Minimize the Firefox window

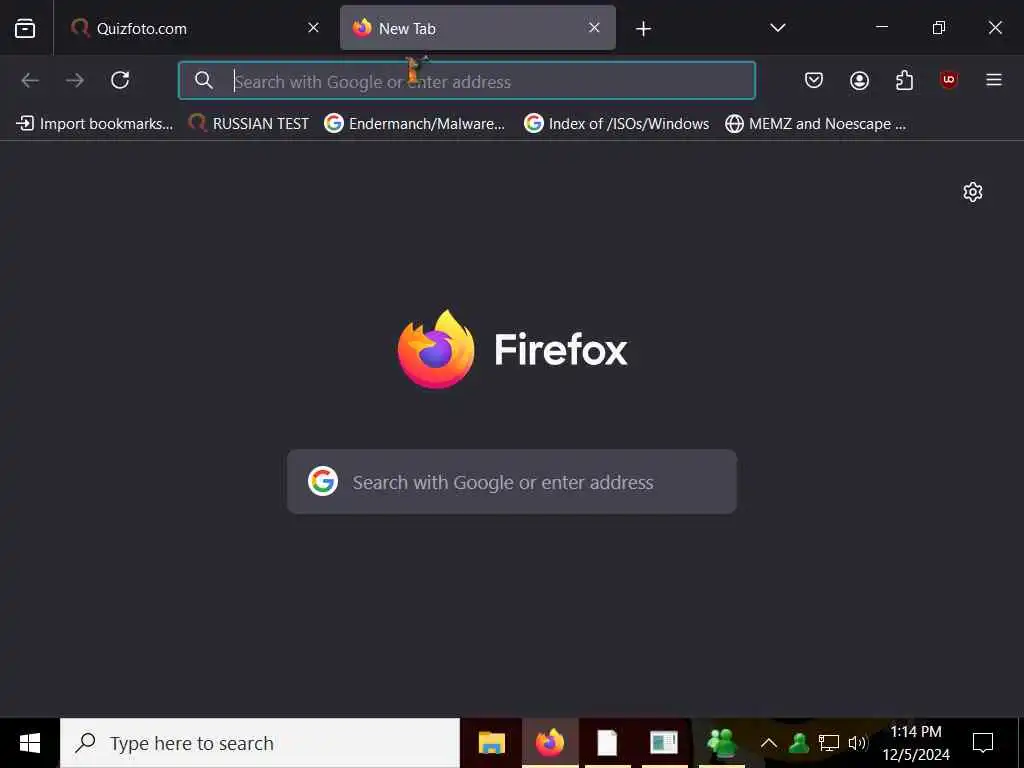click(x=882, y=27)
